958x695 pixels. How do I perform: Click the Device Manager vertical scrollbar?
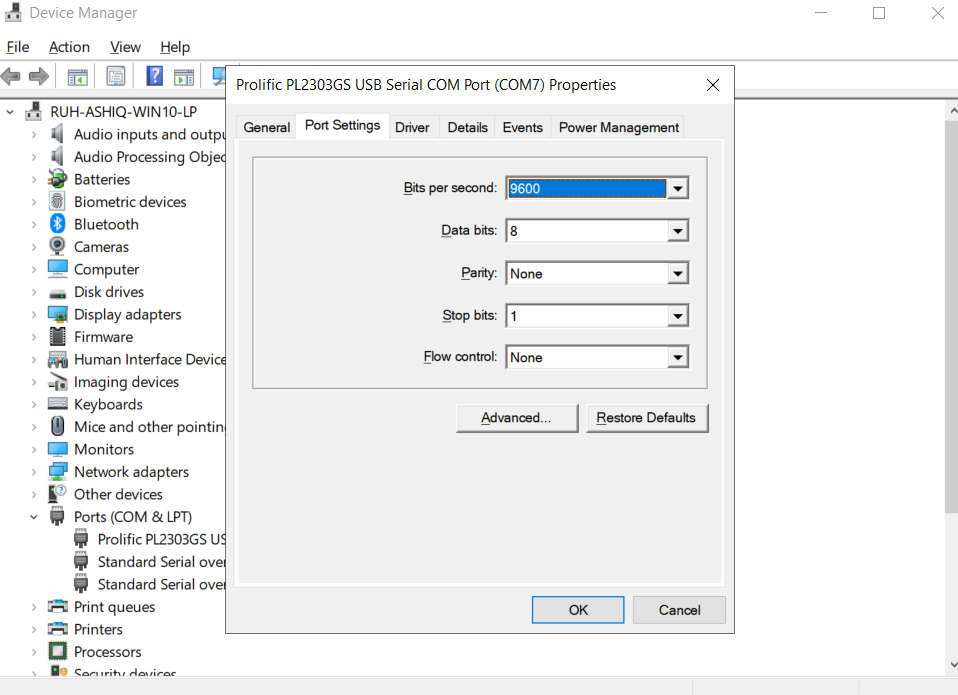click(x=951, y=316)
